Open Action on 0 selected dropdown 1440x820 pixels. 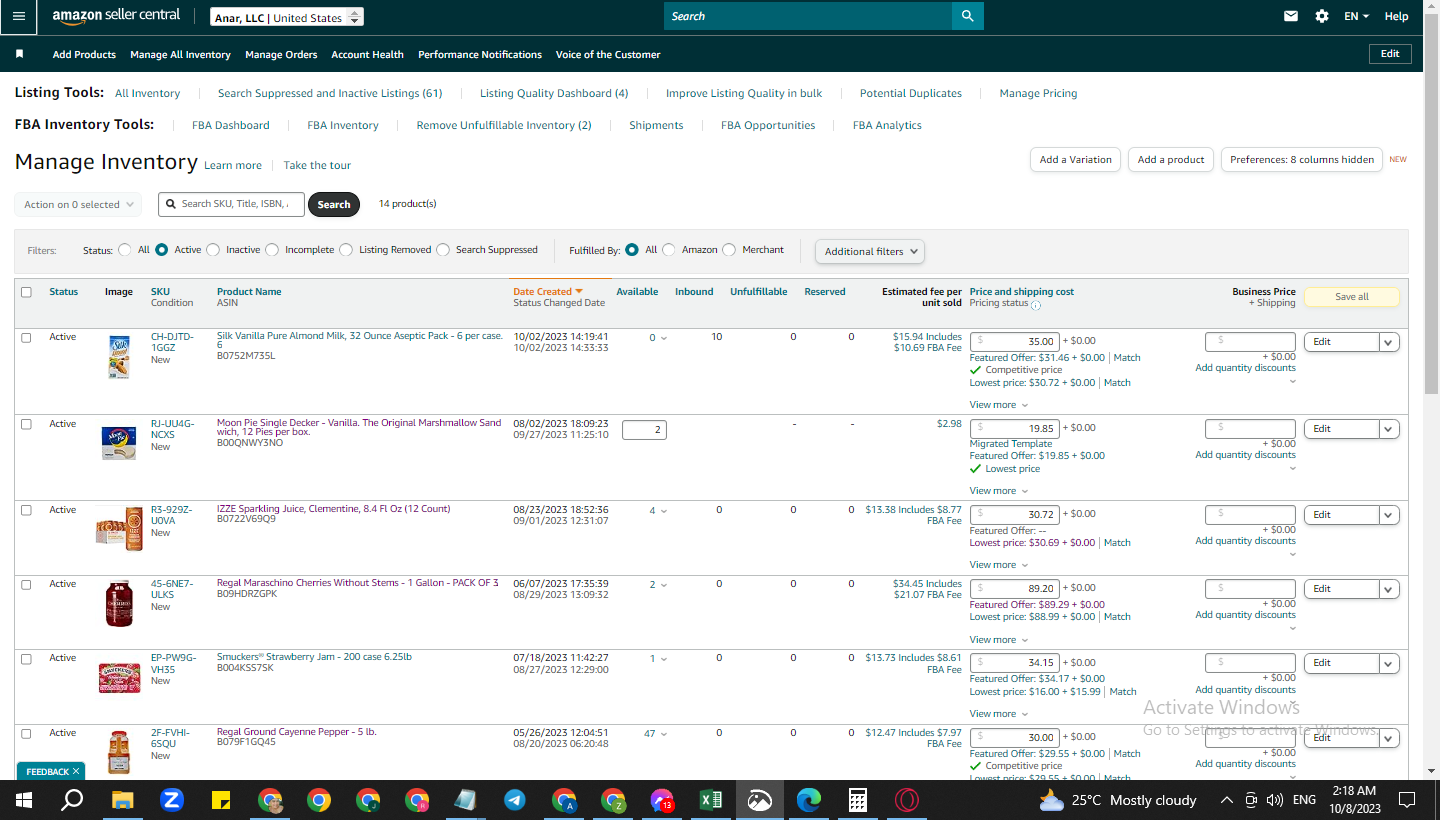[78, 204]
